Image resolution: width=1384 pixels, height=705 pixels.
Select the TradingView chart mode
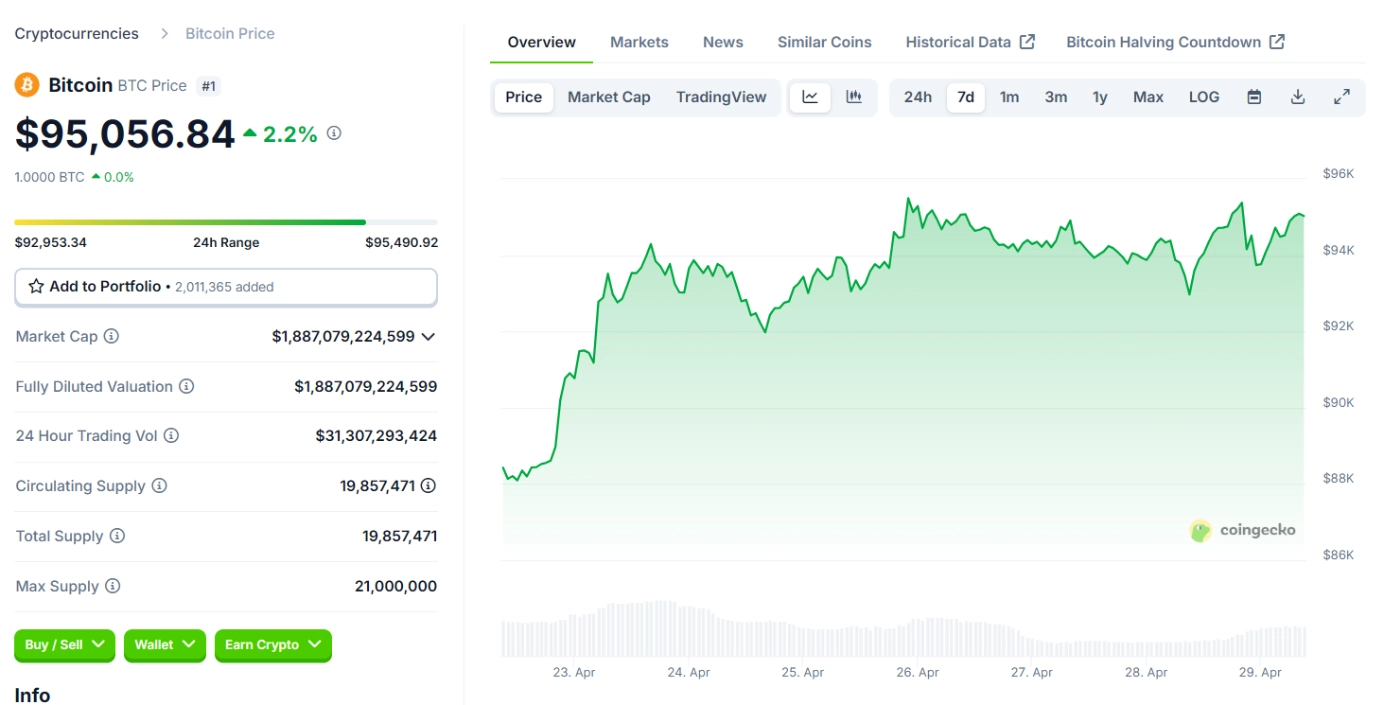tap(721, 97)
